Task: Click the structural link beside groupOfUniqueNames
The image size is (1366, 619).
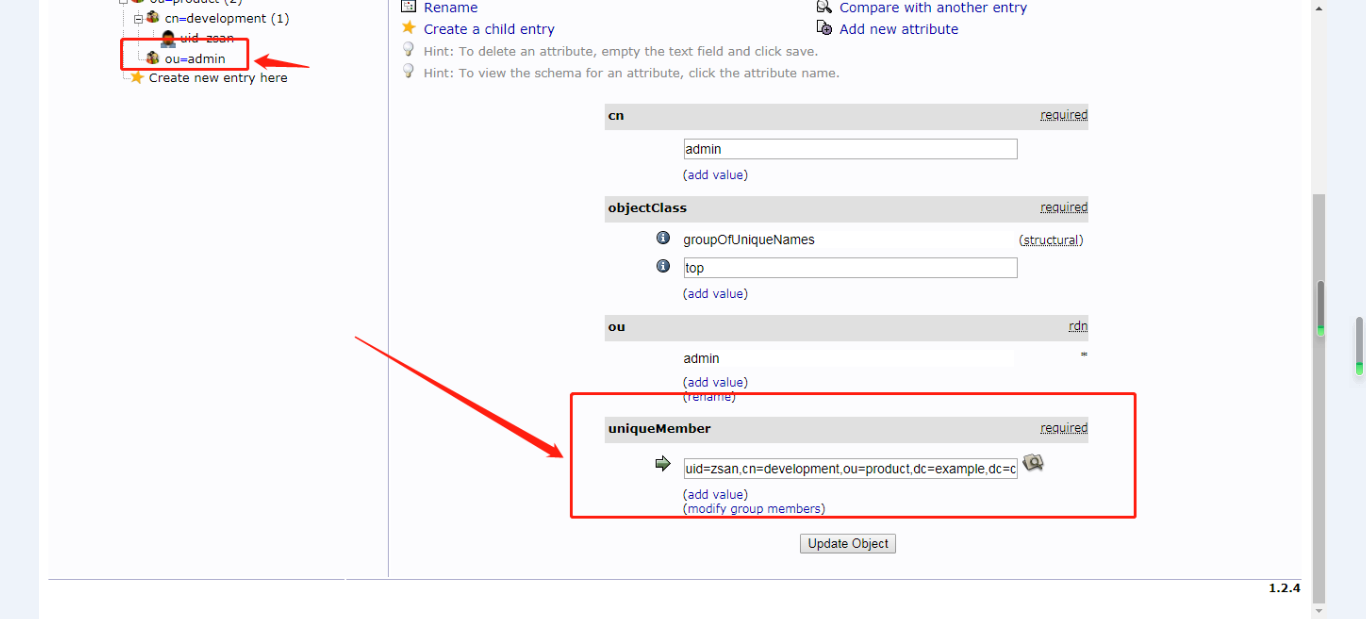Action: 1051,240
